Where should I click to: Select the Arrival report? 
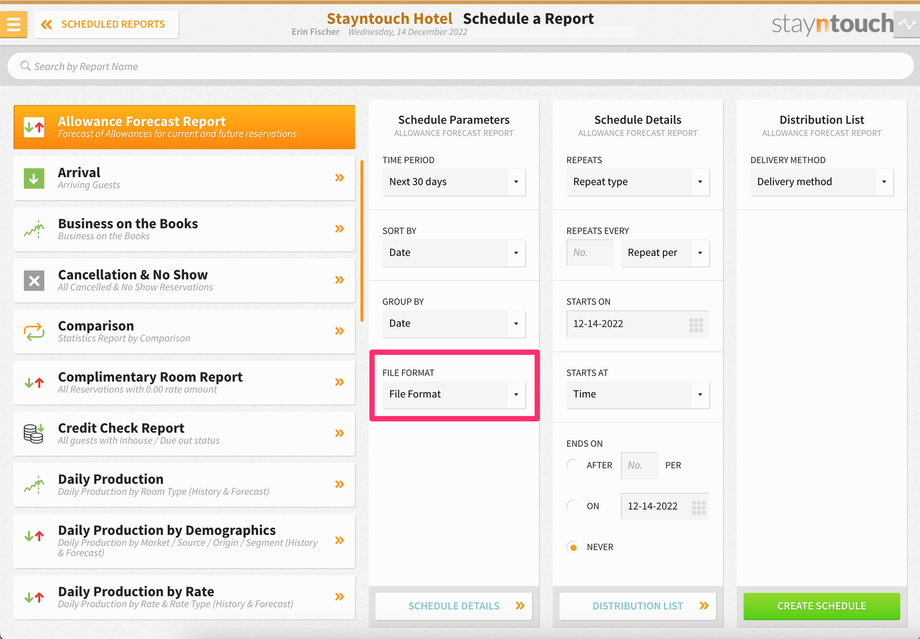184,178
